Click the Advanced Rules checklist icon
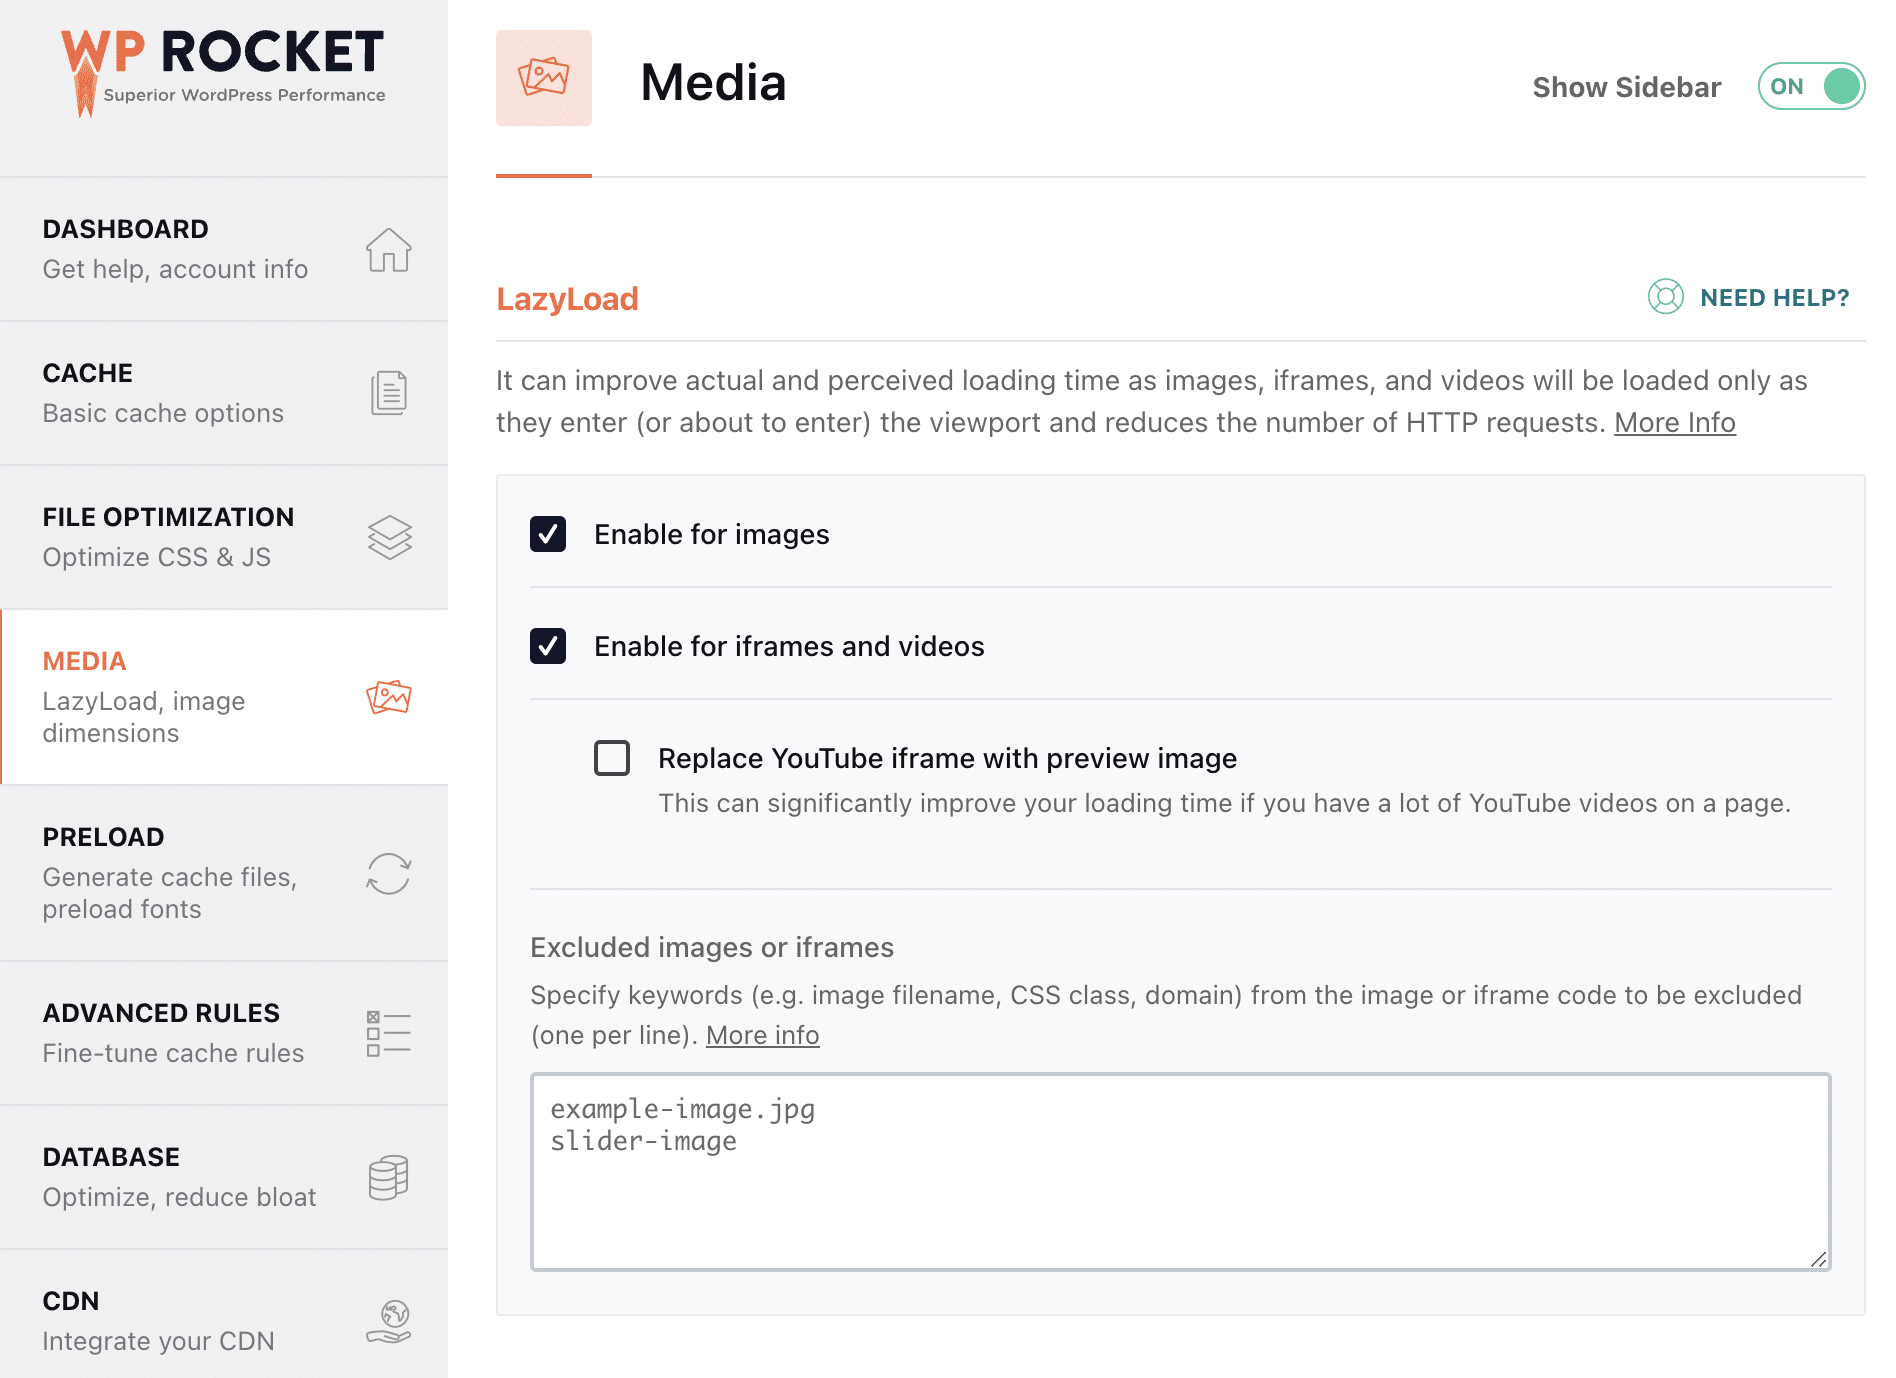 [x=388, y=1033]
